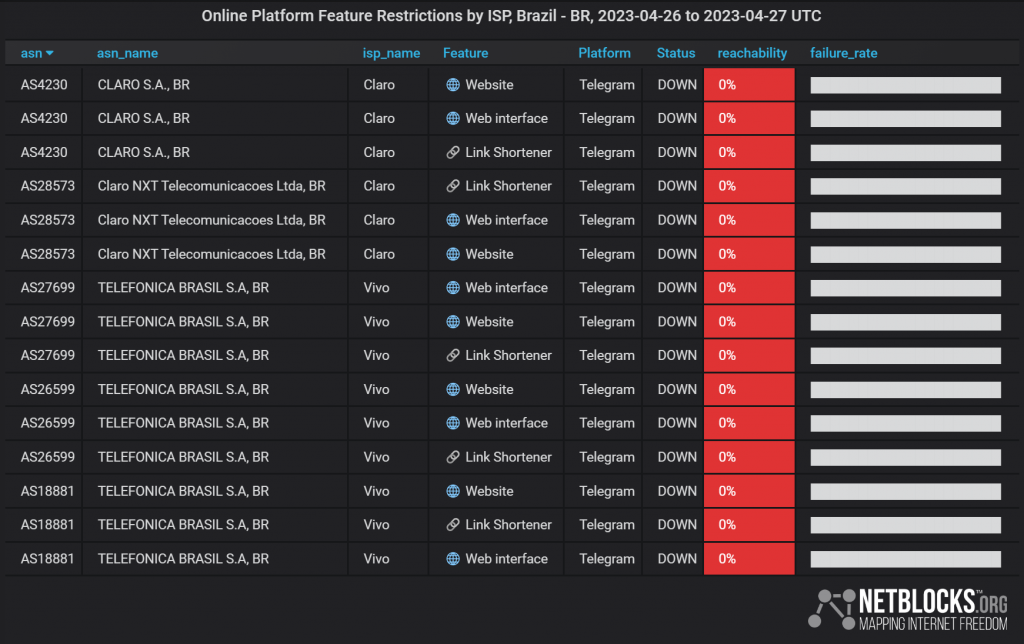Click the globe icon in AS4230 Website row

(453, 85)
